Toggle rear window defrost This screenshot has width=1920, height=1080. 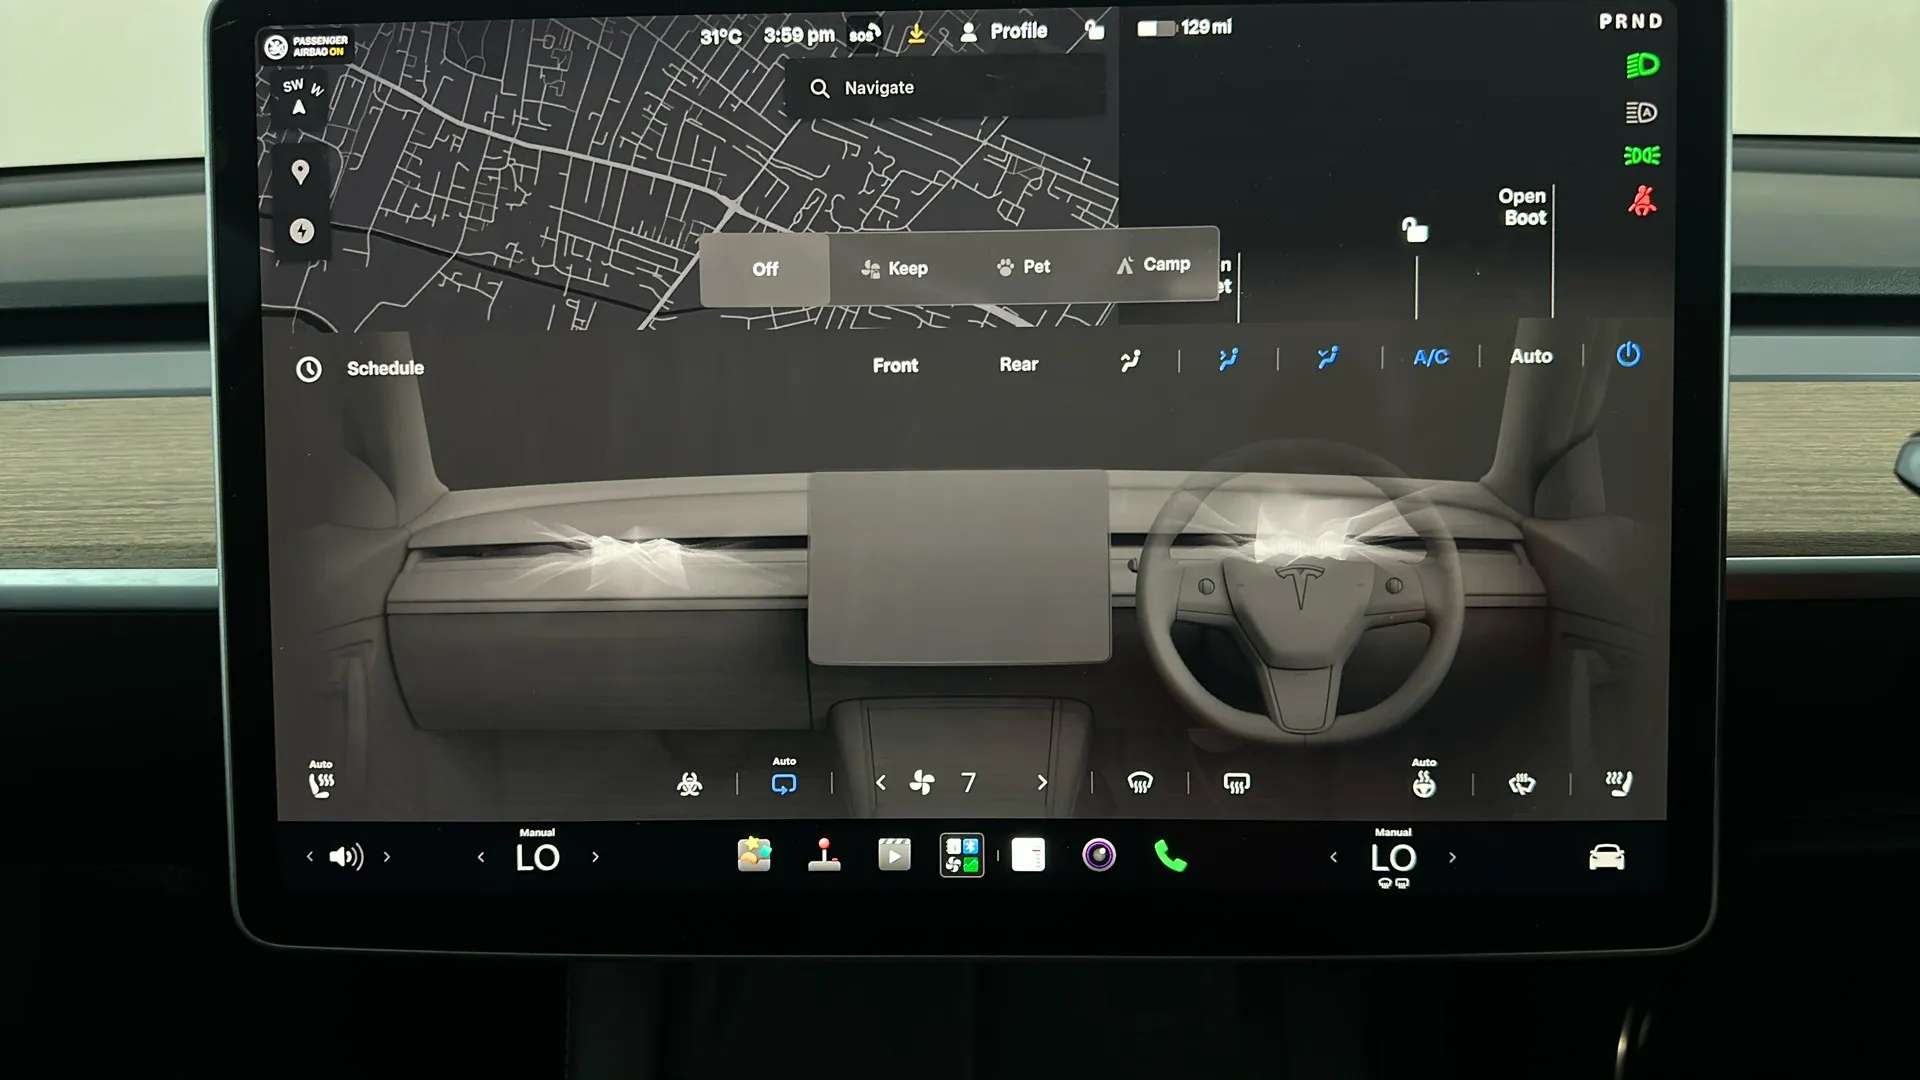pos(1237,783)
